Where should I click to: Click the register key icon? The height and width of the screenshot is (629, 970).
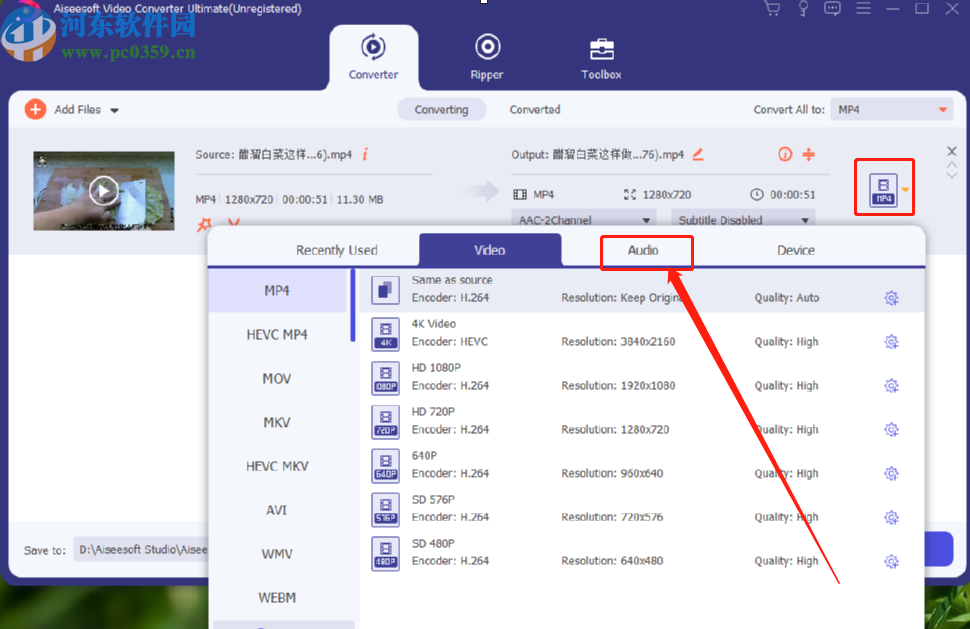(x=803, y=8)
